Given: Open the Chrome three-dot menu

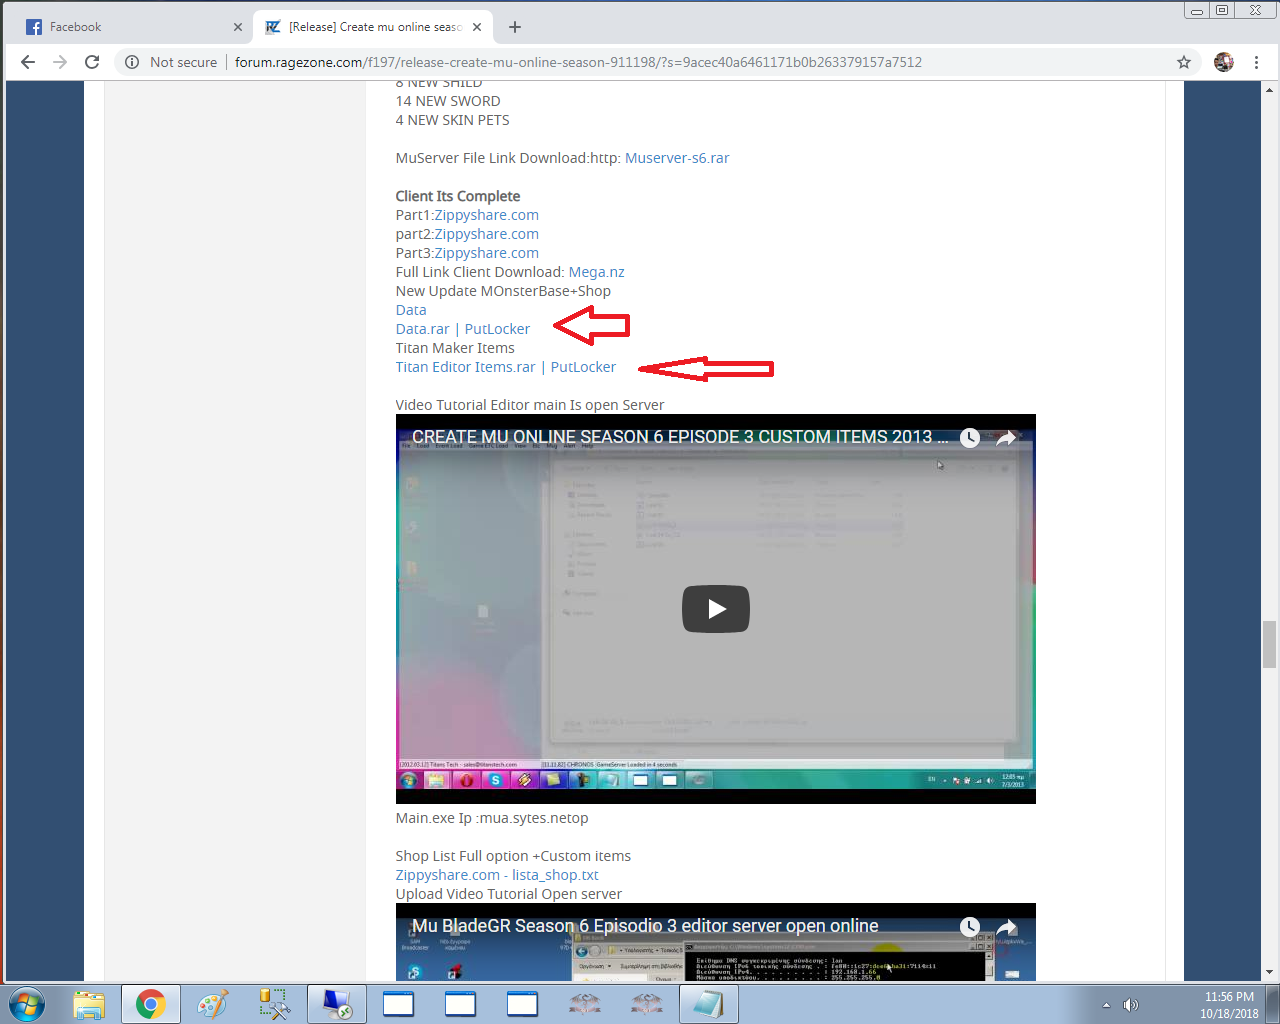Looking at the screenshot, I should coord(1257,62).
